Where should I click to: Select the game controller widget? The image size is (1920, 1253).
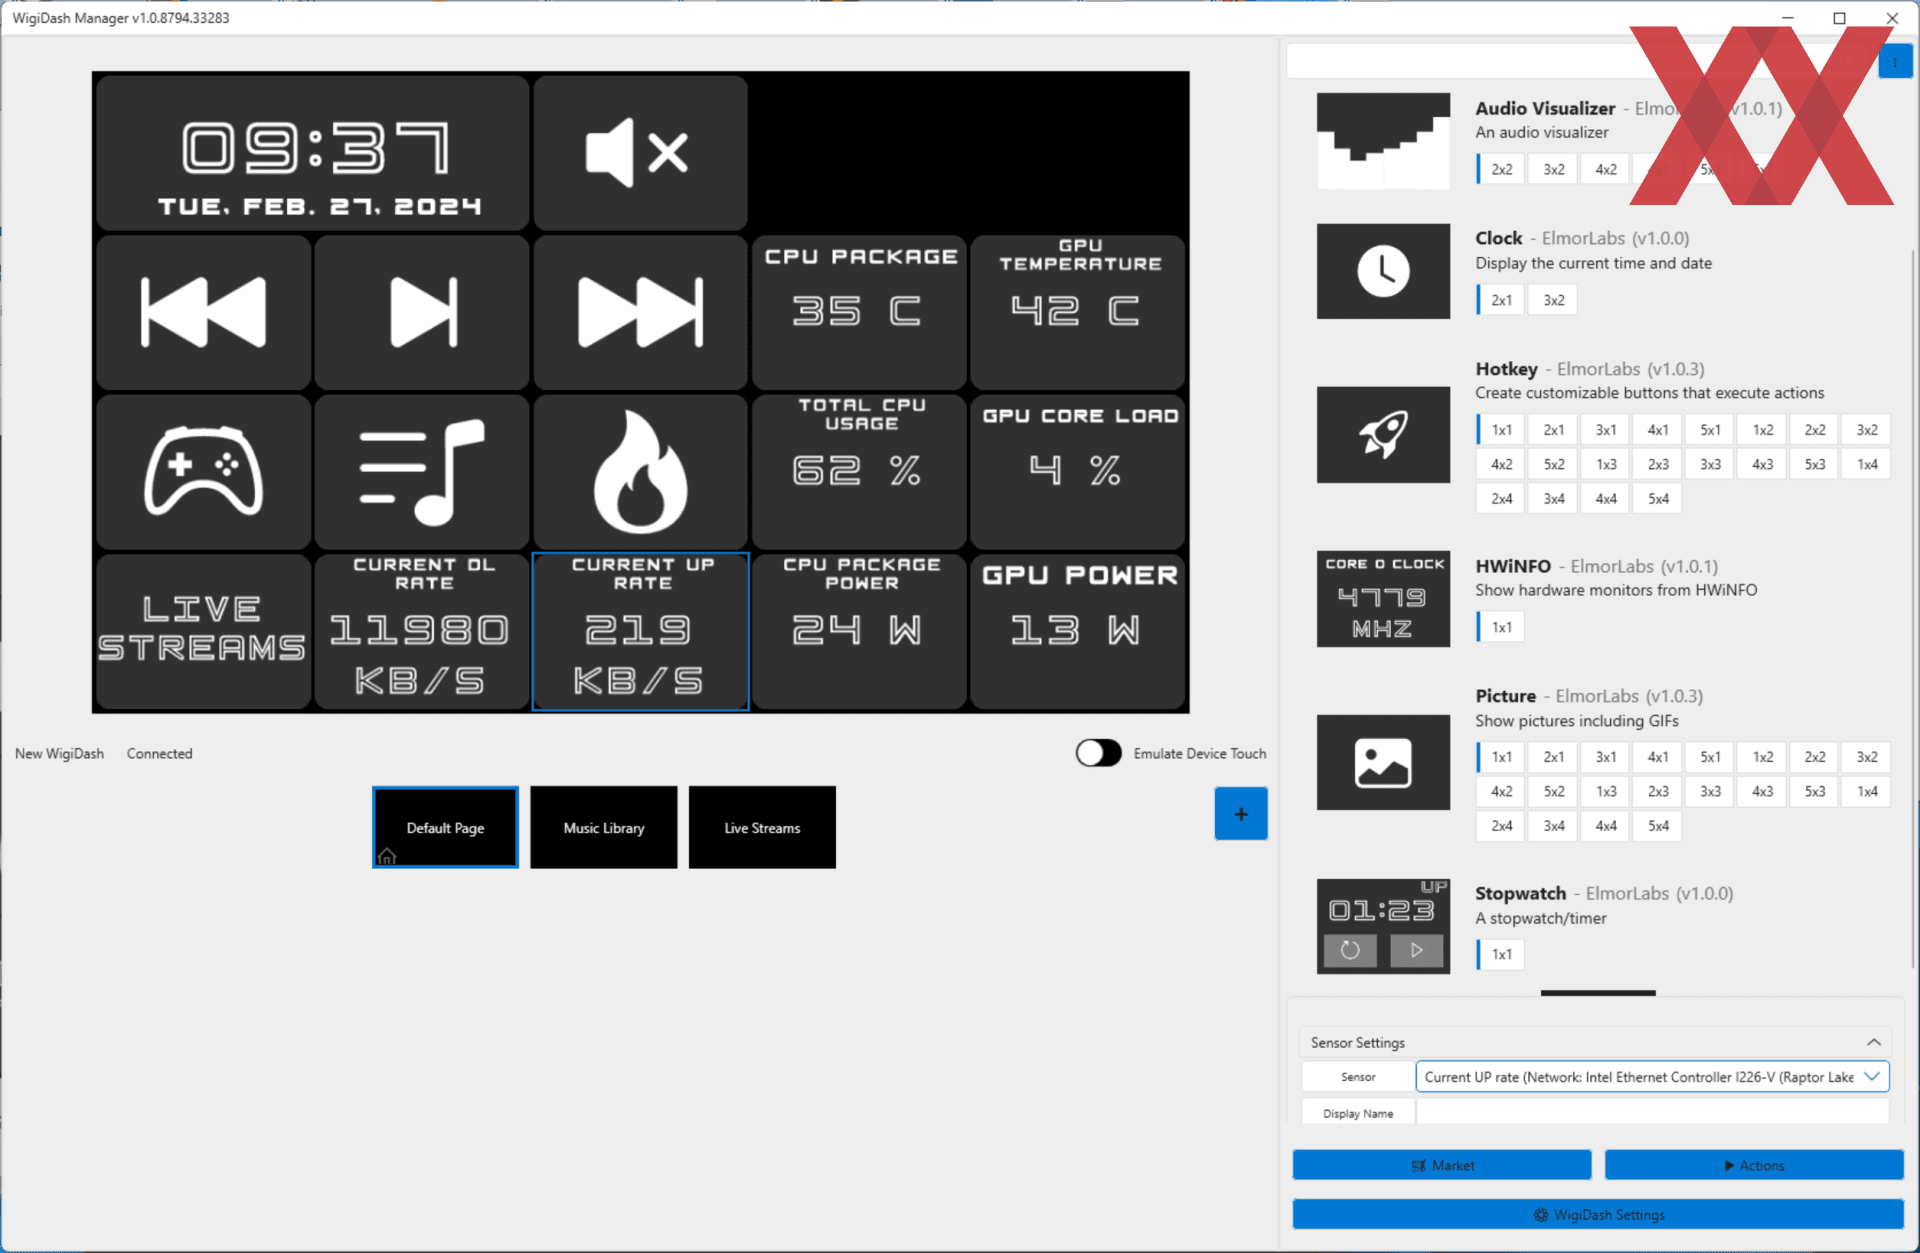[203, 471]
